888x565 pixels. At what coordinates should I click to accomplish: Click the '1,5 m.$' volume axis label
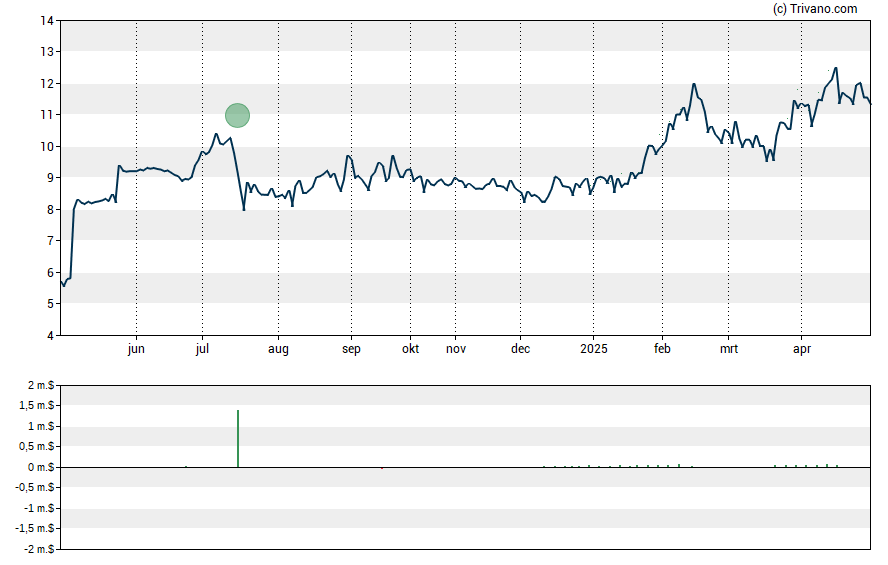click(37, 405)
